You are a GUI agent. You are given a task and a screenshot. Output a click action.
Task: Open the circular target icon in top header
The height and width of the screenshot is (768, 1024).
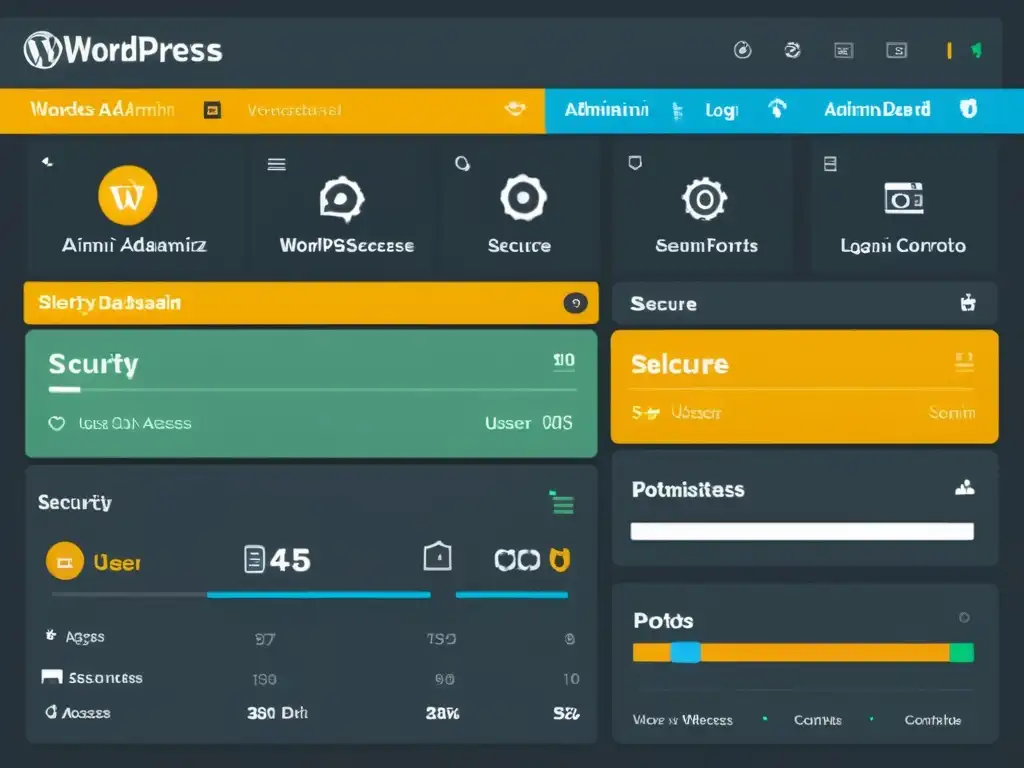[743, 50]
